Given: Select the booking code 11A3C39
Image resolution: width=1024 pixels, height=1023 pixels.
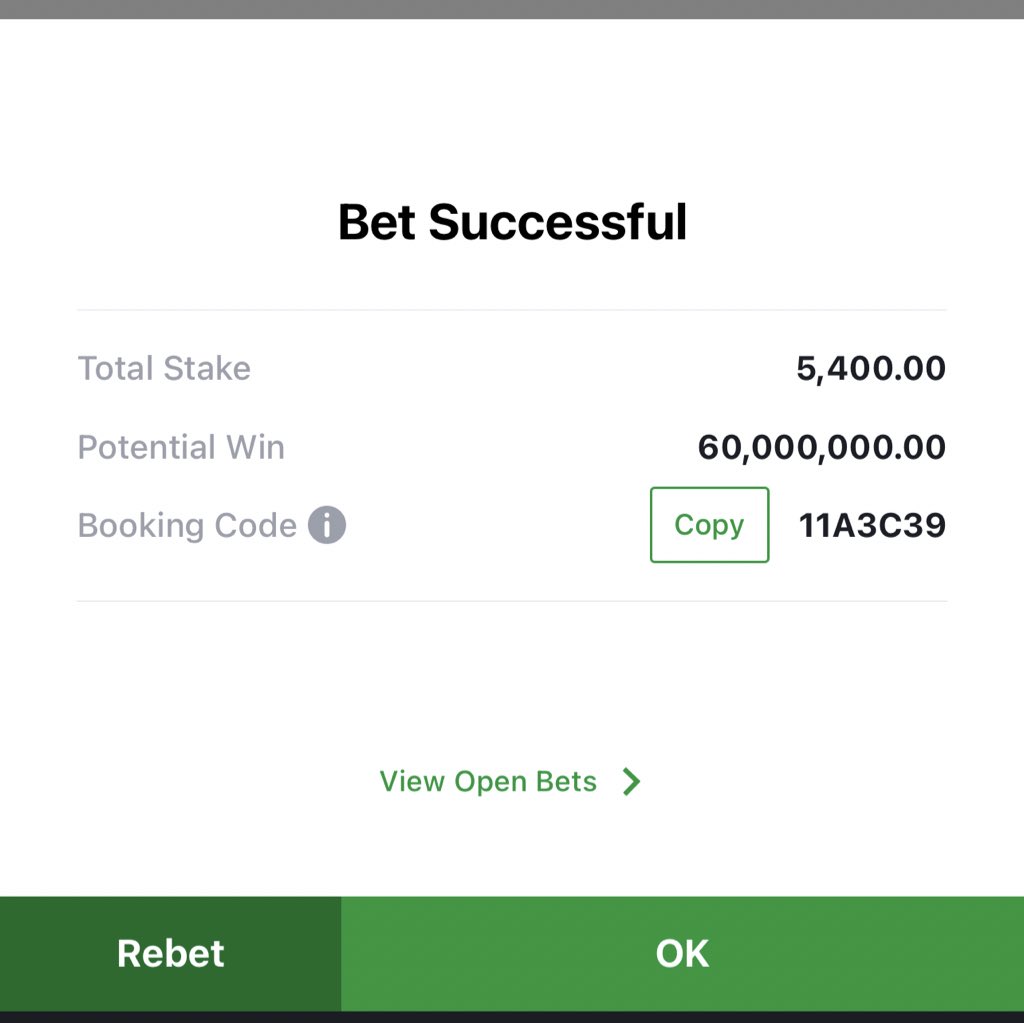Looking at the screenshot, I should (x=872, y=525).
